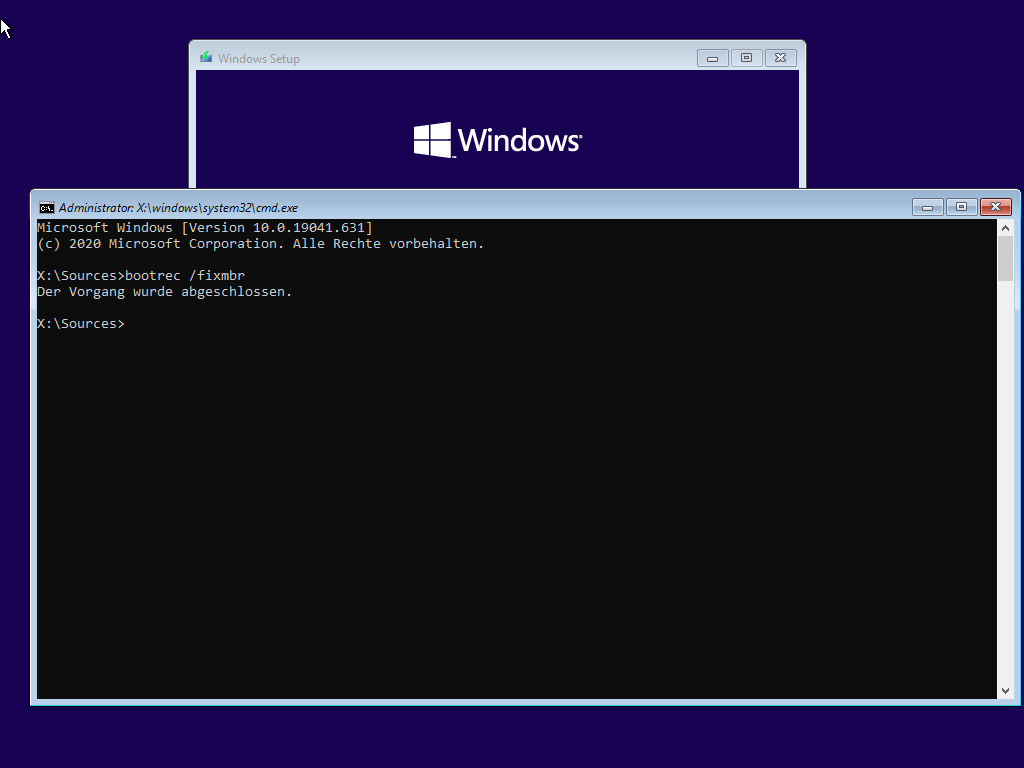Click 'Der Vorgang wurde abgeschlossen.' output line

pos(164,292)
